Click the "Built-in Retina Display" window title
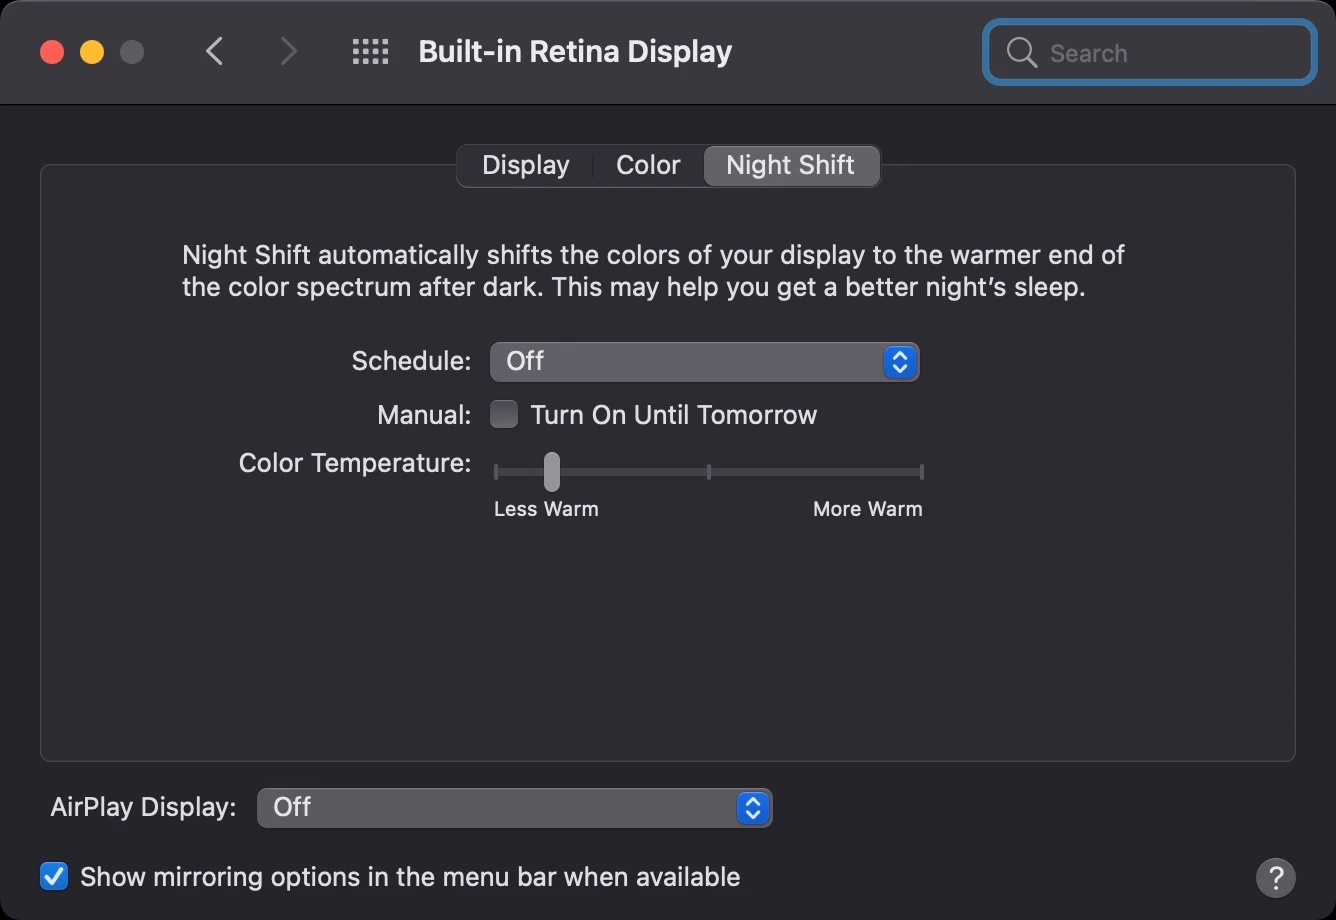1336x920 pixels. pyautogui.click(x=575, y=52)
